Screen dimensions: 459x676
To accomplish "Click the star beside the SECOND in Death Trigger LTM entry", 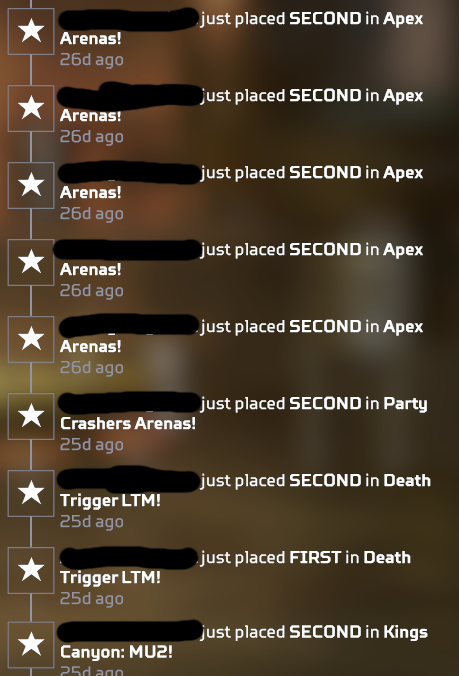I will [x=31, y=493].
